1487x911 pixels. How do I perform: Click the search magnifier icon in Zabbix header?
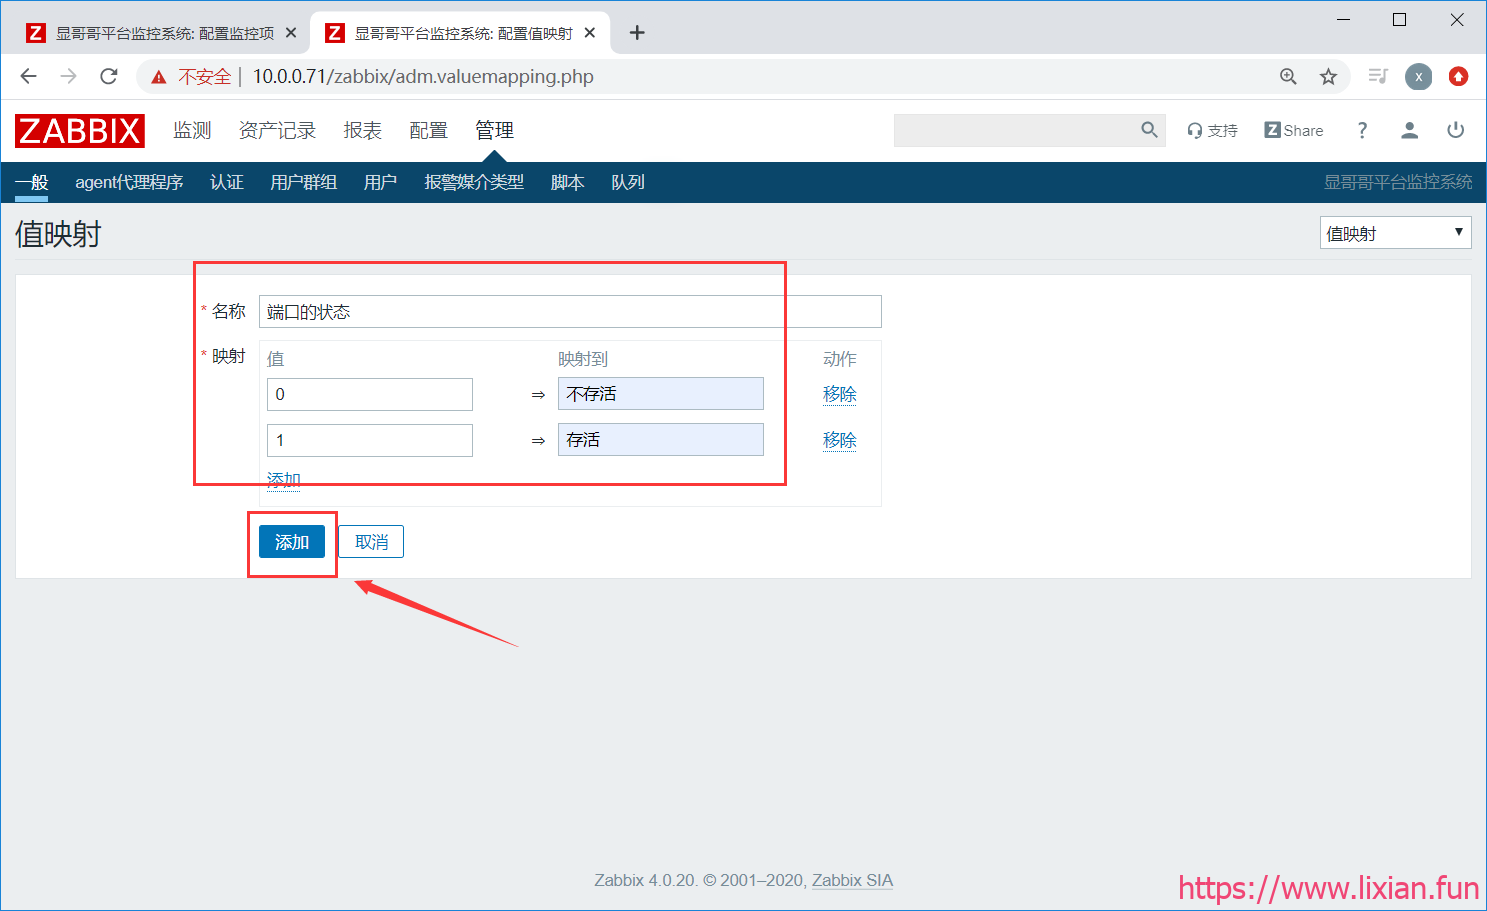(1149, 130)
